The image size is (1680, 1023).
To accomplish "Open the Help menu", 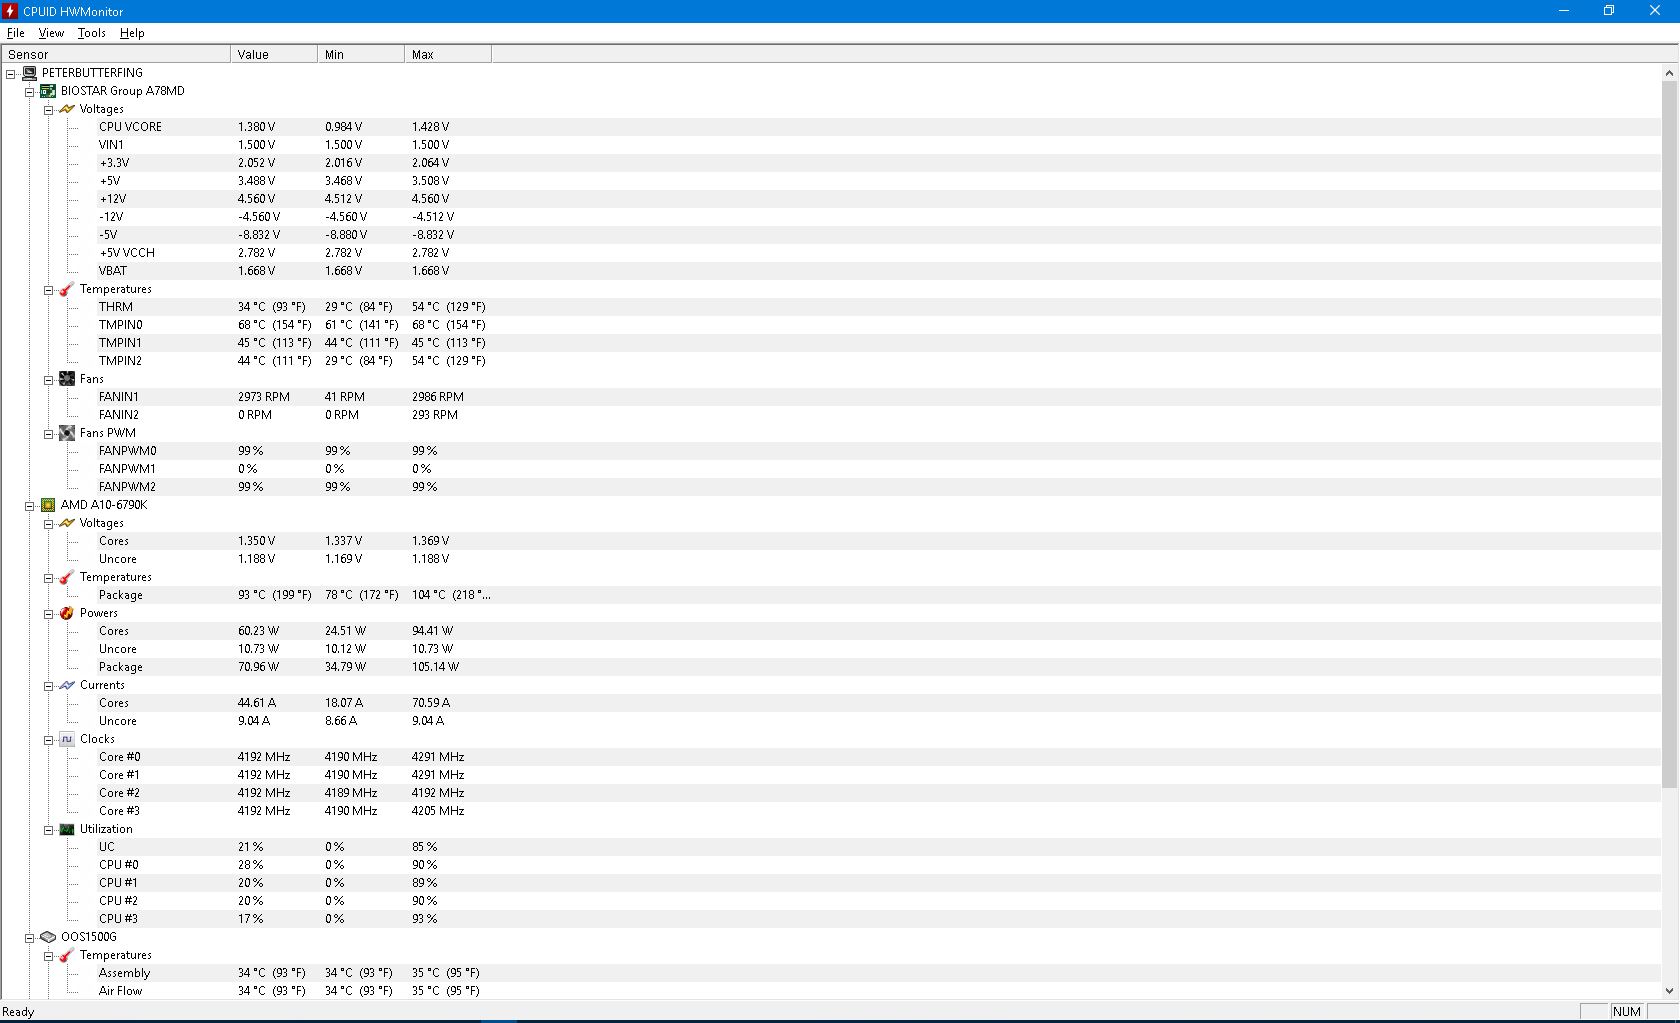I will [x=132, y=33].
